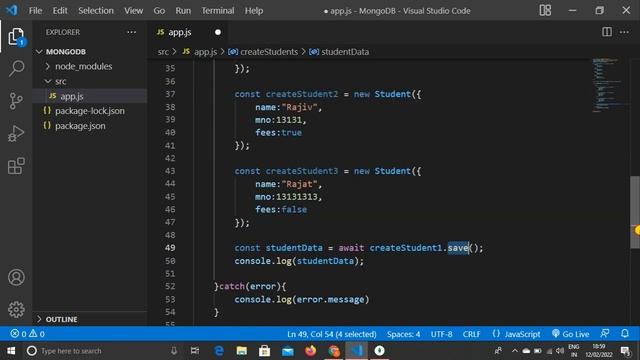Click the VS Code logo icon

click(x=11, y=10)
